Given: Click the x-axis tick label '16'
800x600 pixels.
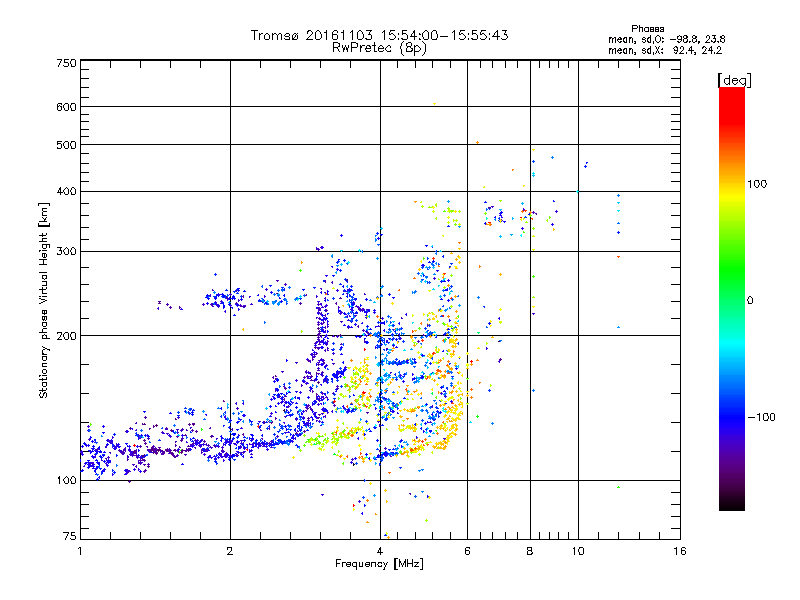Looking at the screenshot, I should click(680, 551).
